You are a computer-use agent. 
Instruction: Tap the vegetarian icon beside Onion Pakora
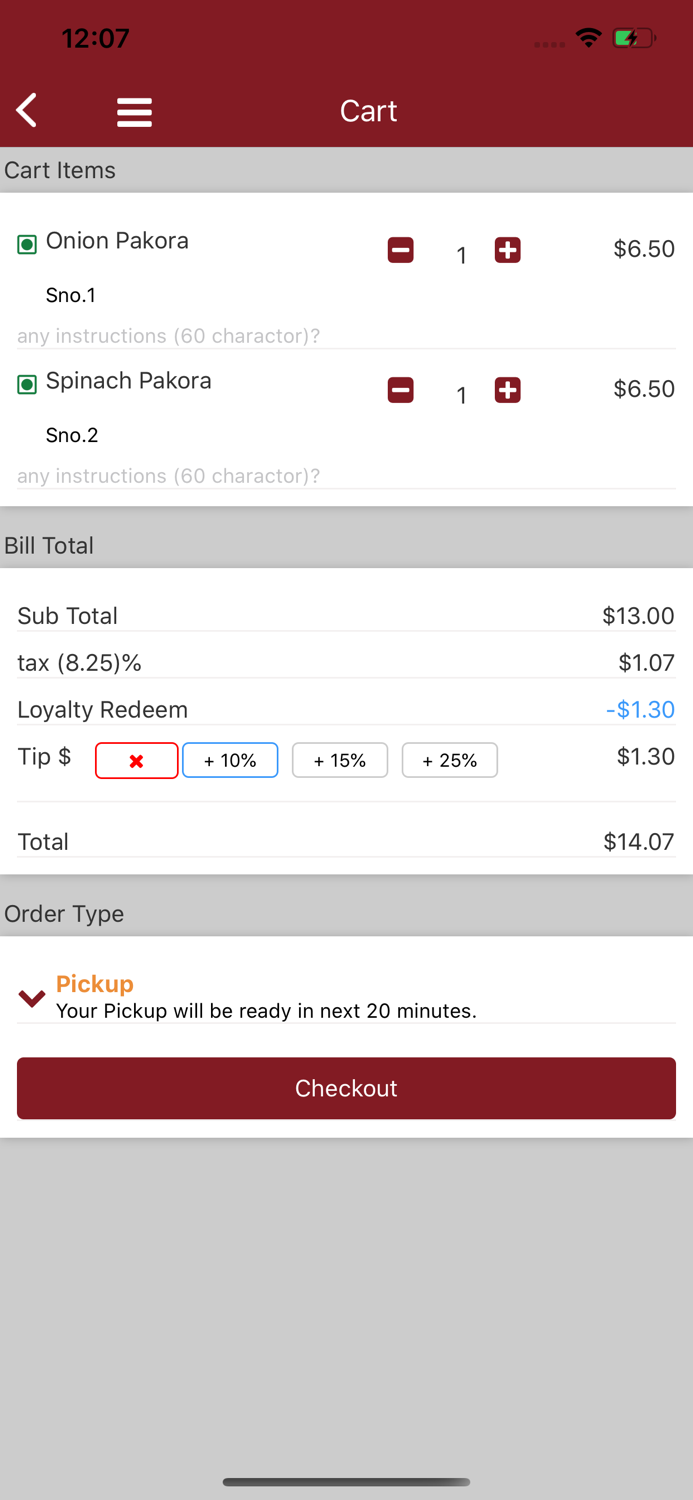(x=27, y=244)
